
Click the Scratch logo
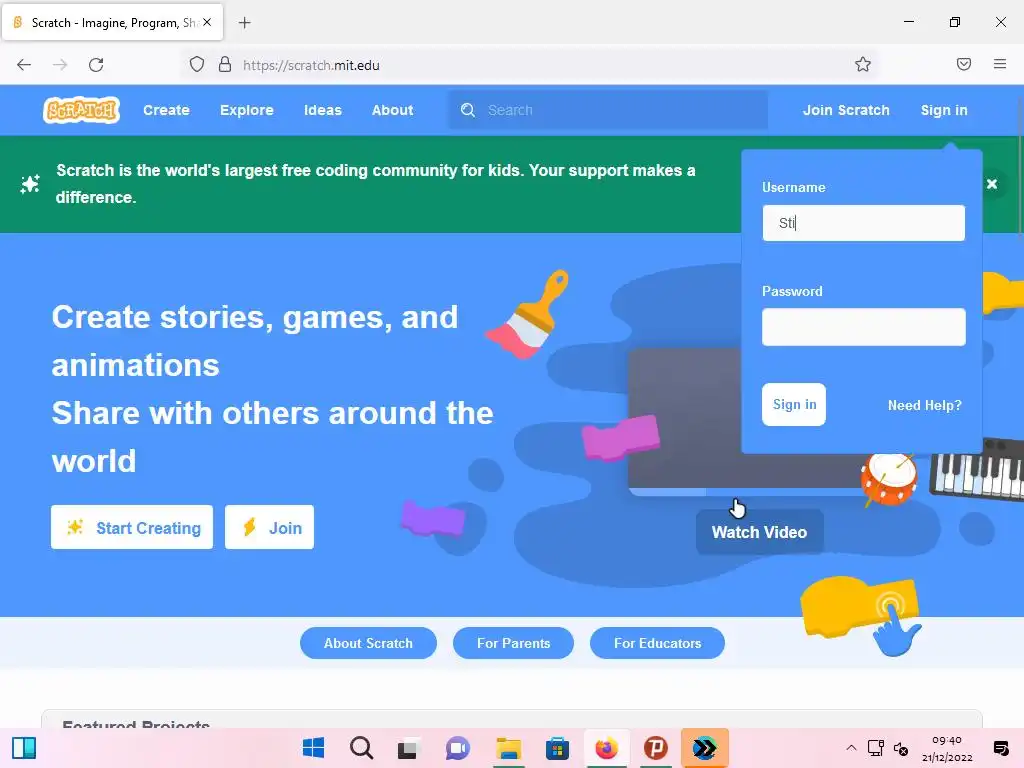tap(81, 110)
